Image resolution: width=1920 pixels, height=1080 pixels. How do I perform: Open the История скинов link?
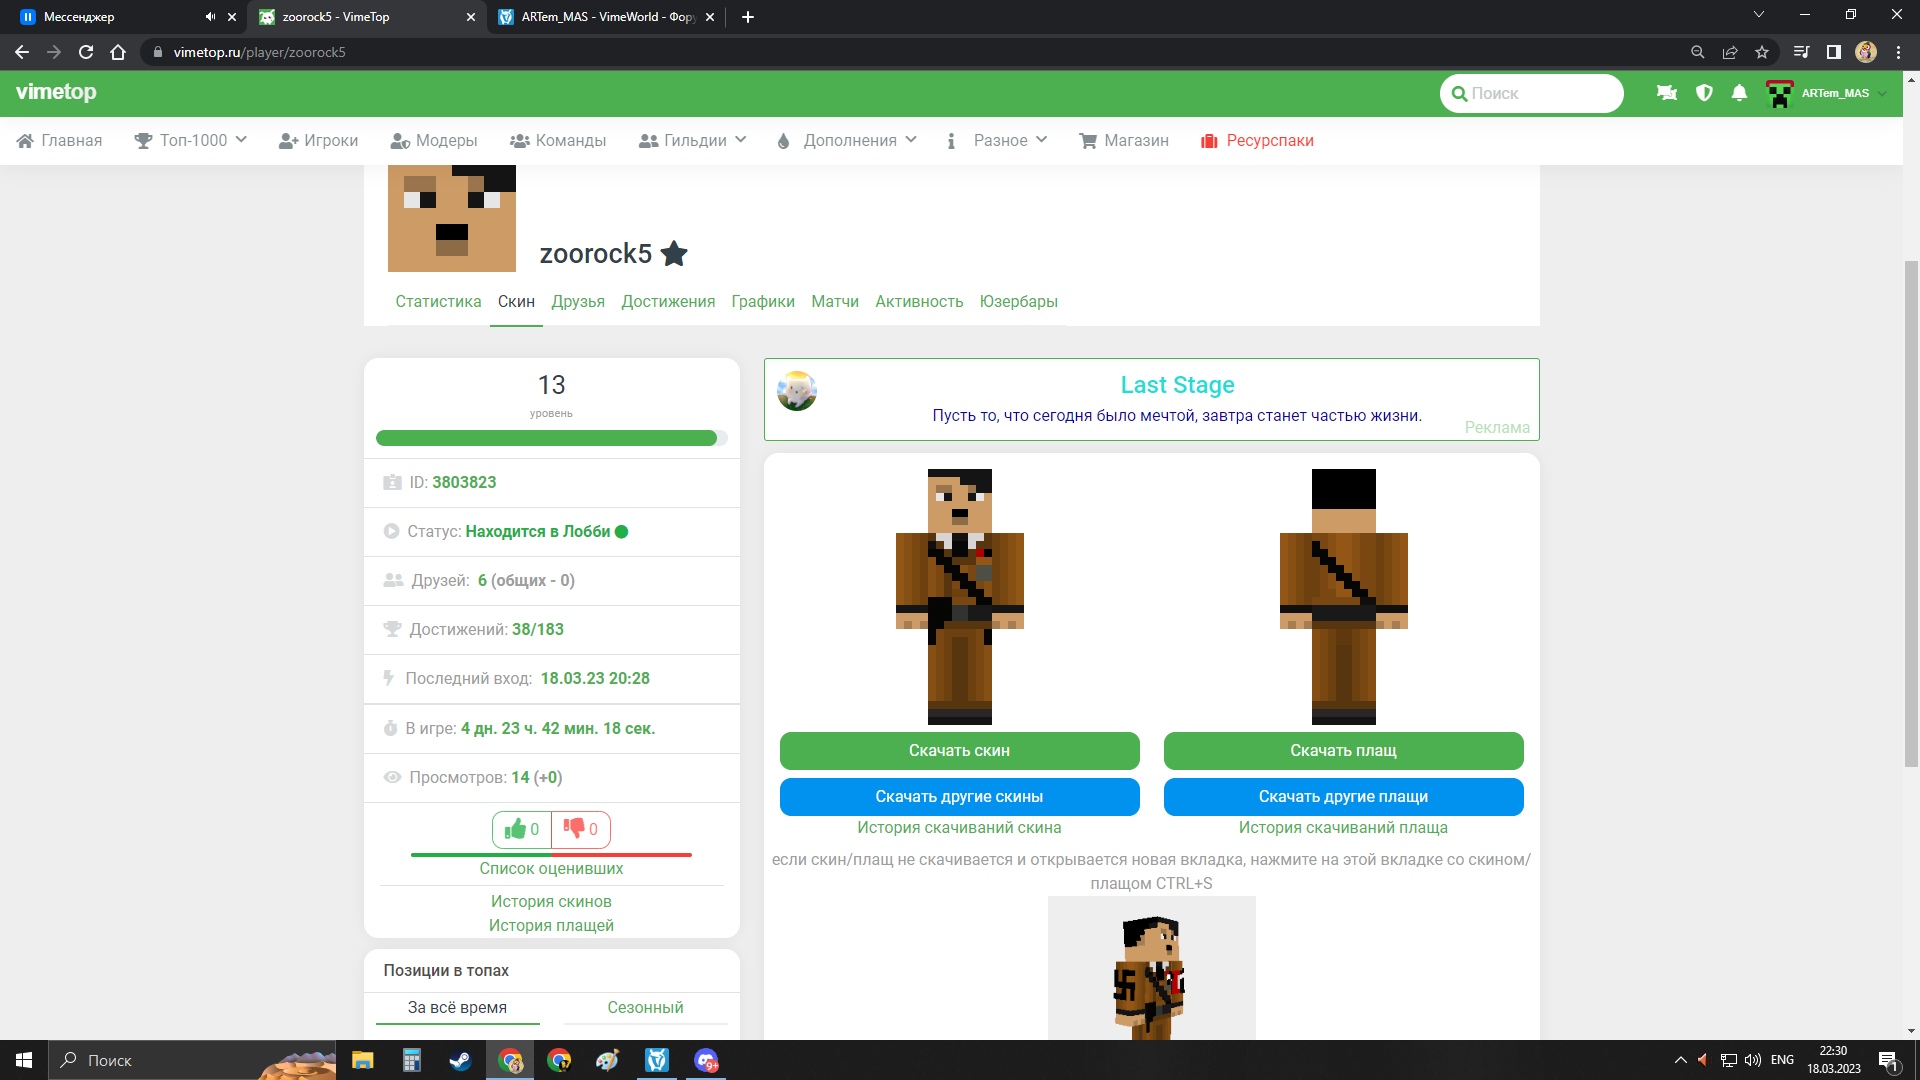click(x=551, y=901)
